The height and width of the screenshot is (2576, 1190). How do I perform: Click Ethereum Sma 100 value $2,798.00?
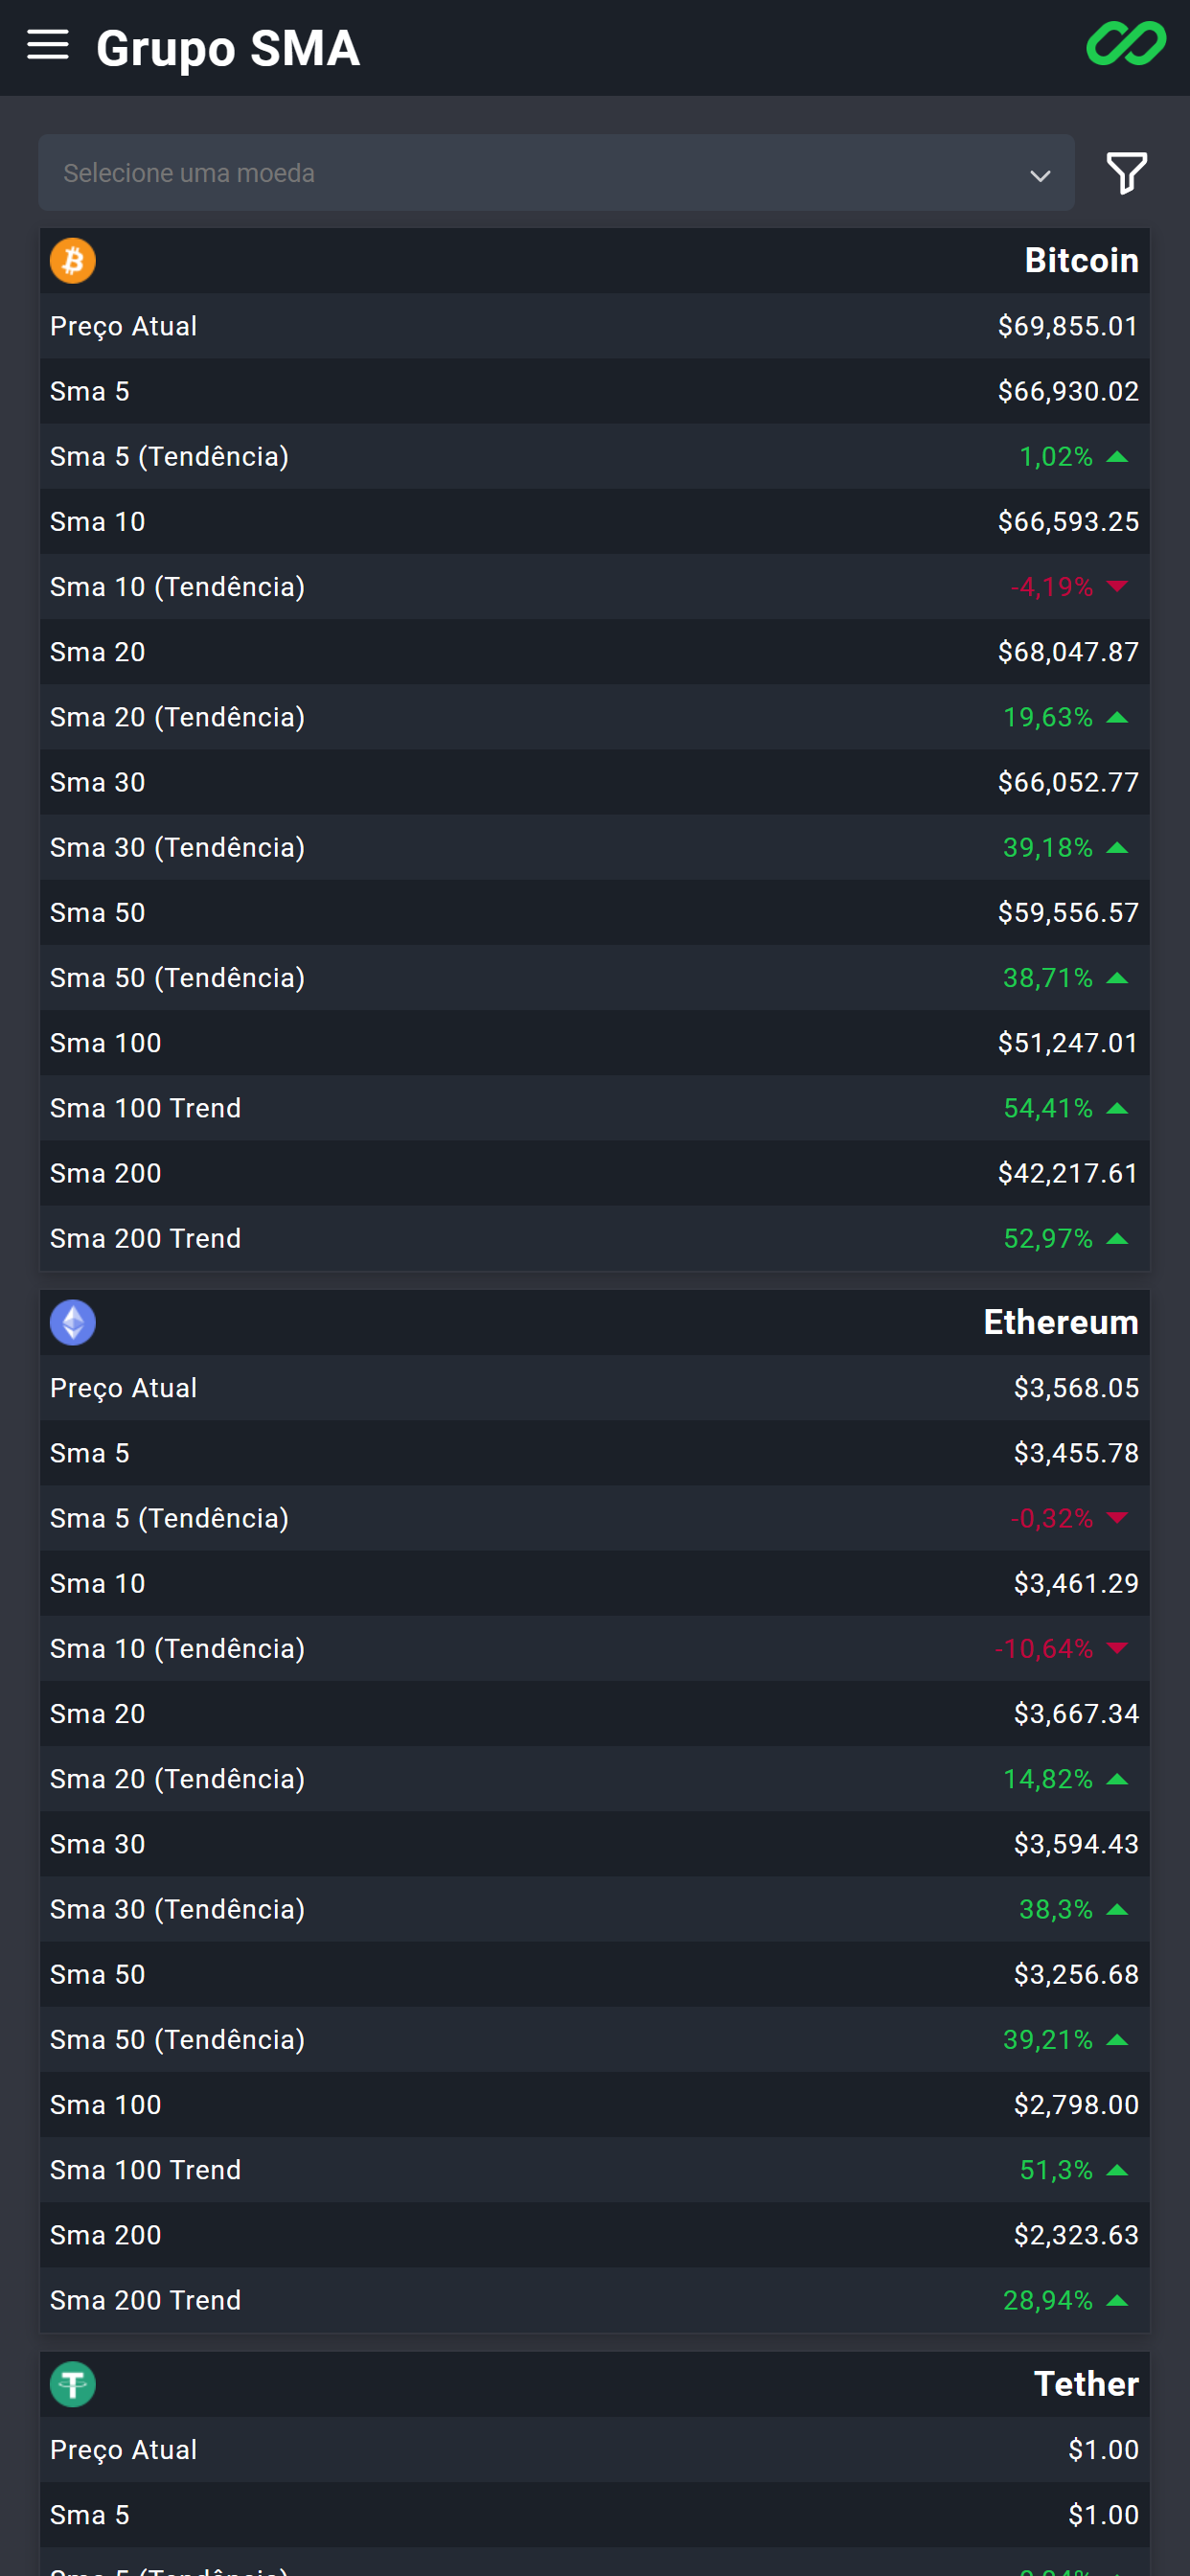pos(1076,2105)
